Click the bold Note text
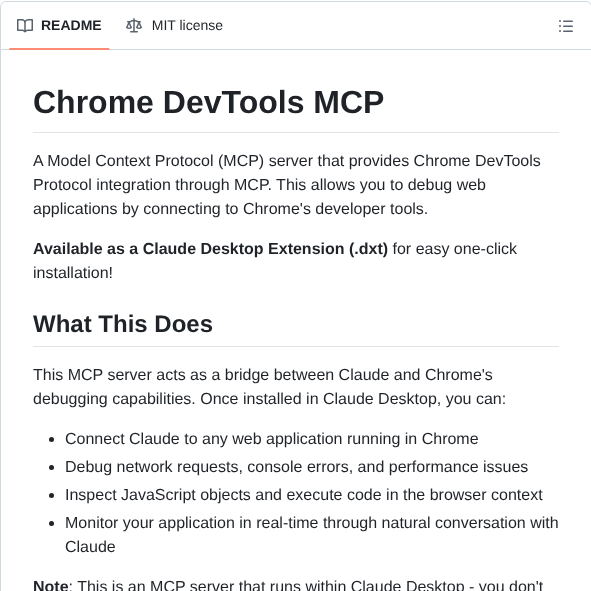 (51, 585)
